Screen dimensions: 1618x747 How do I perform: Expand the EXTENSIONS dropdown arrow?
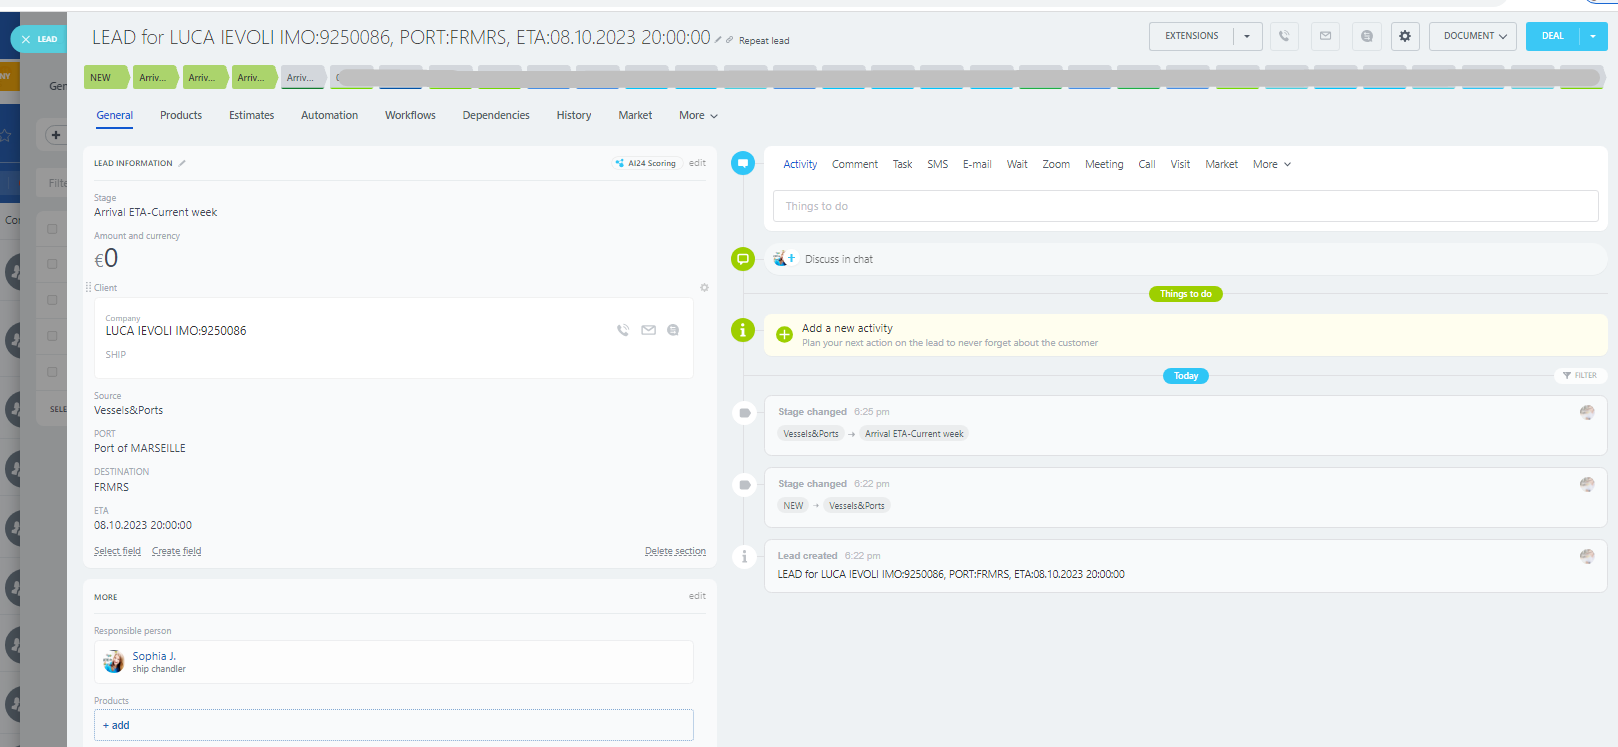click(1247, 36)
